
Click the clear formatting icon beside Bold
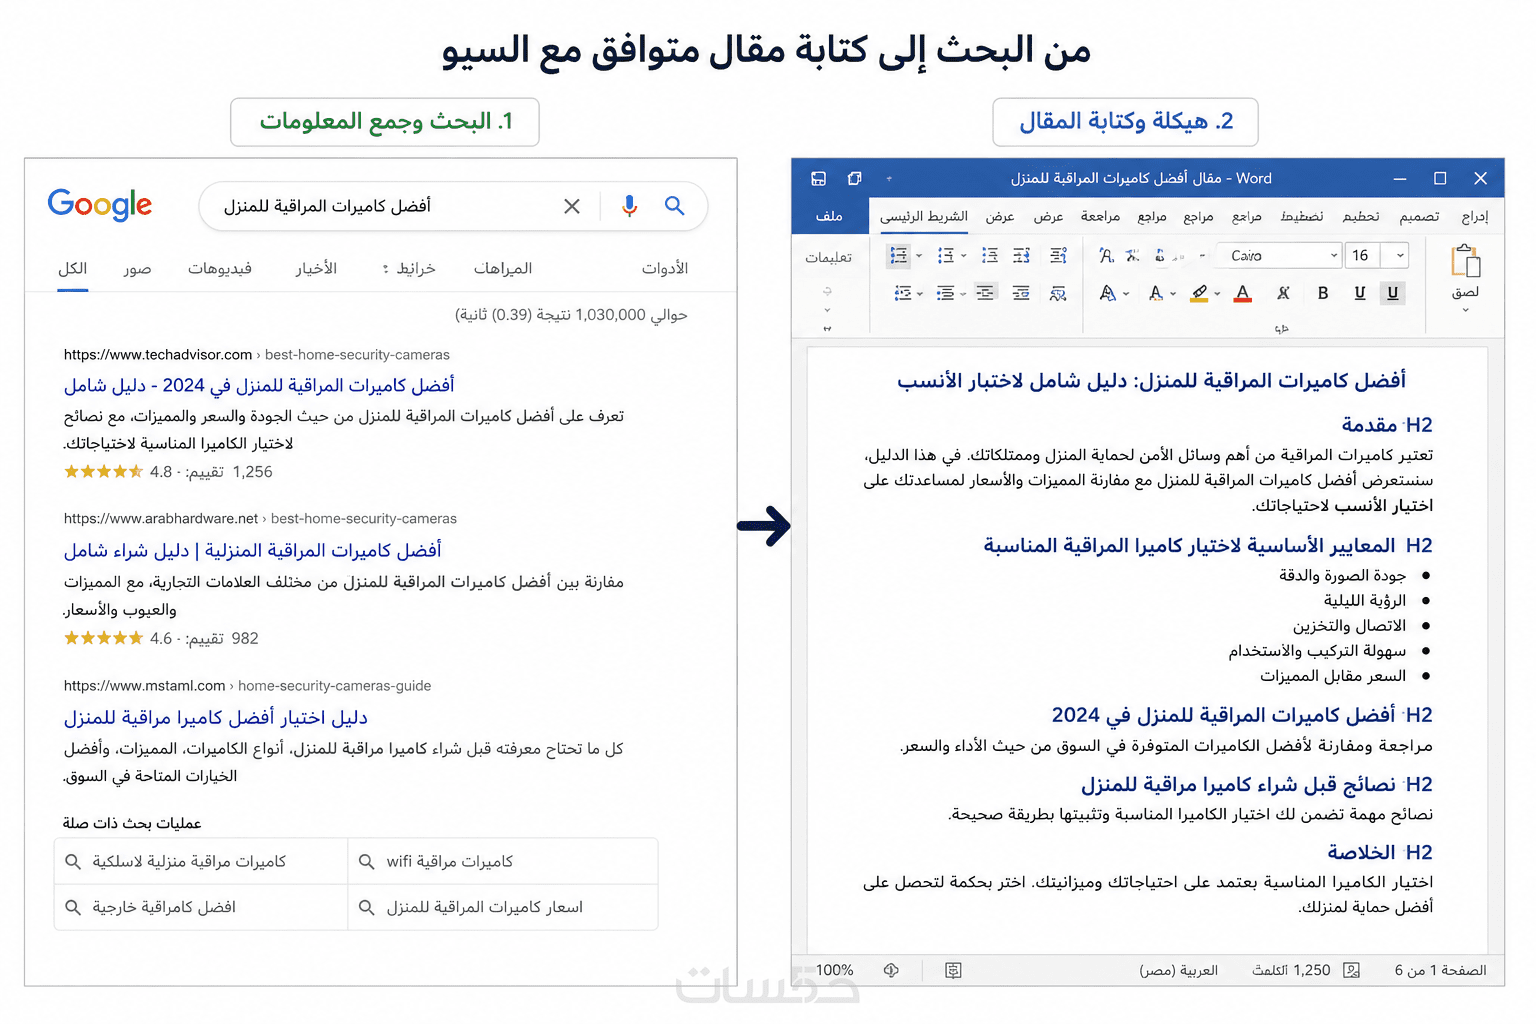coord(1283,293)
